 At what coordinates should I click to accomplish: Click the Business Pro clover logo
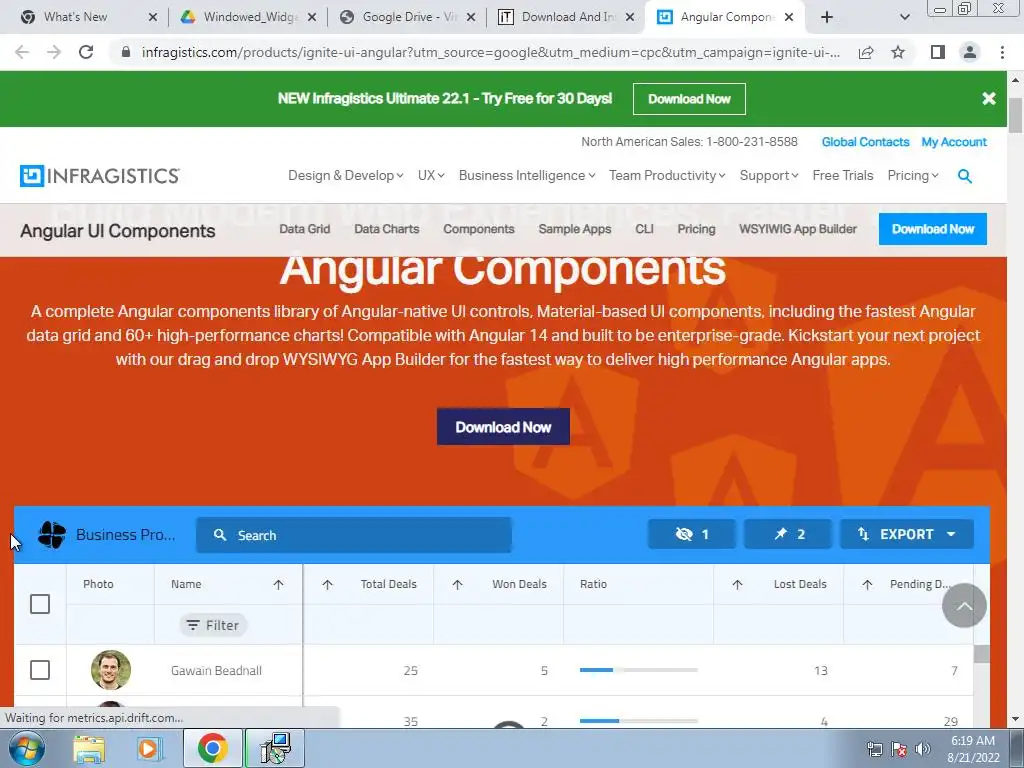coord(52,535)
